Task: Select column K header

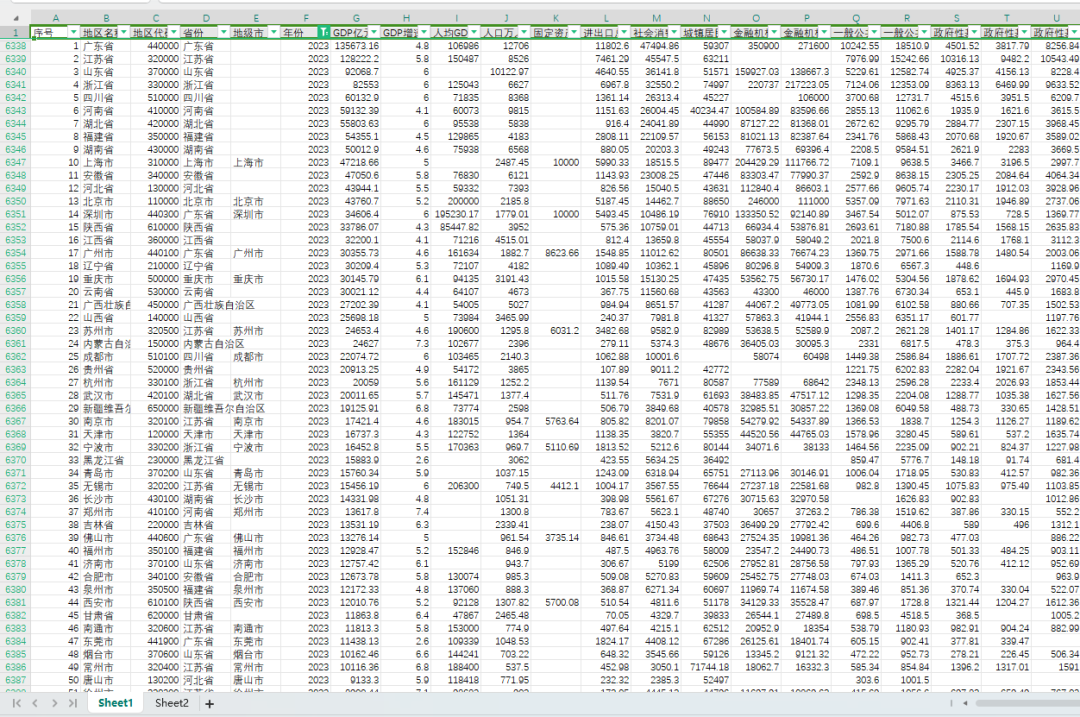Action: (556, 19)
